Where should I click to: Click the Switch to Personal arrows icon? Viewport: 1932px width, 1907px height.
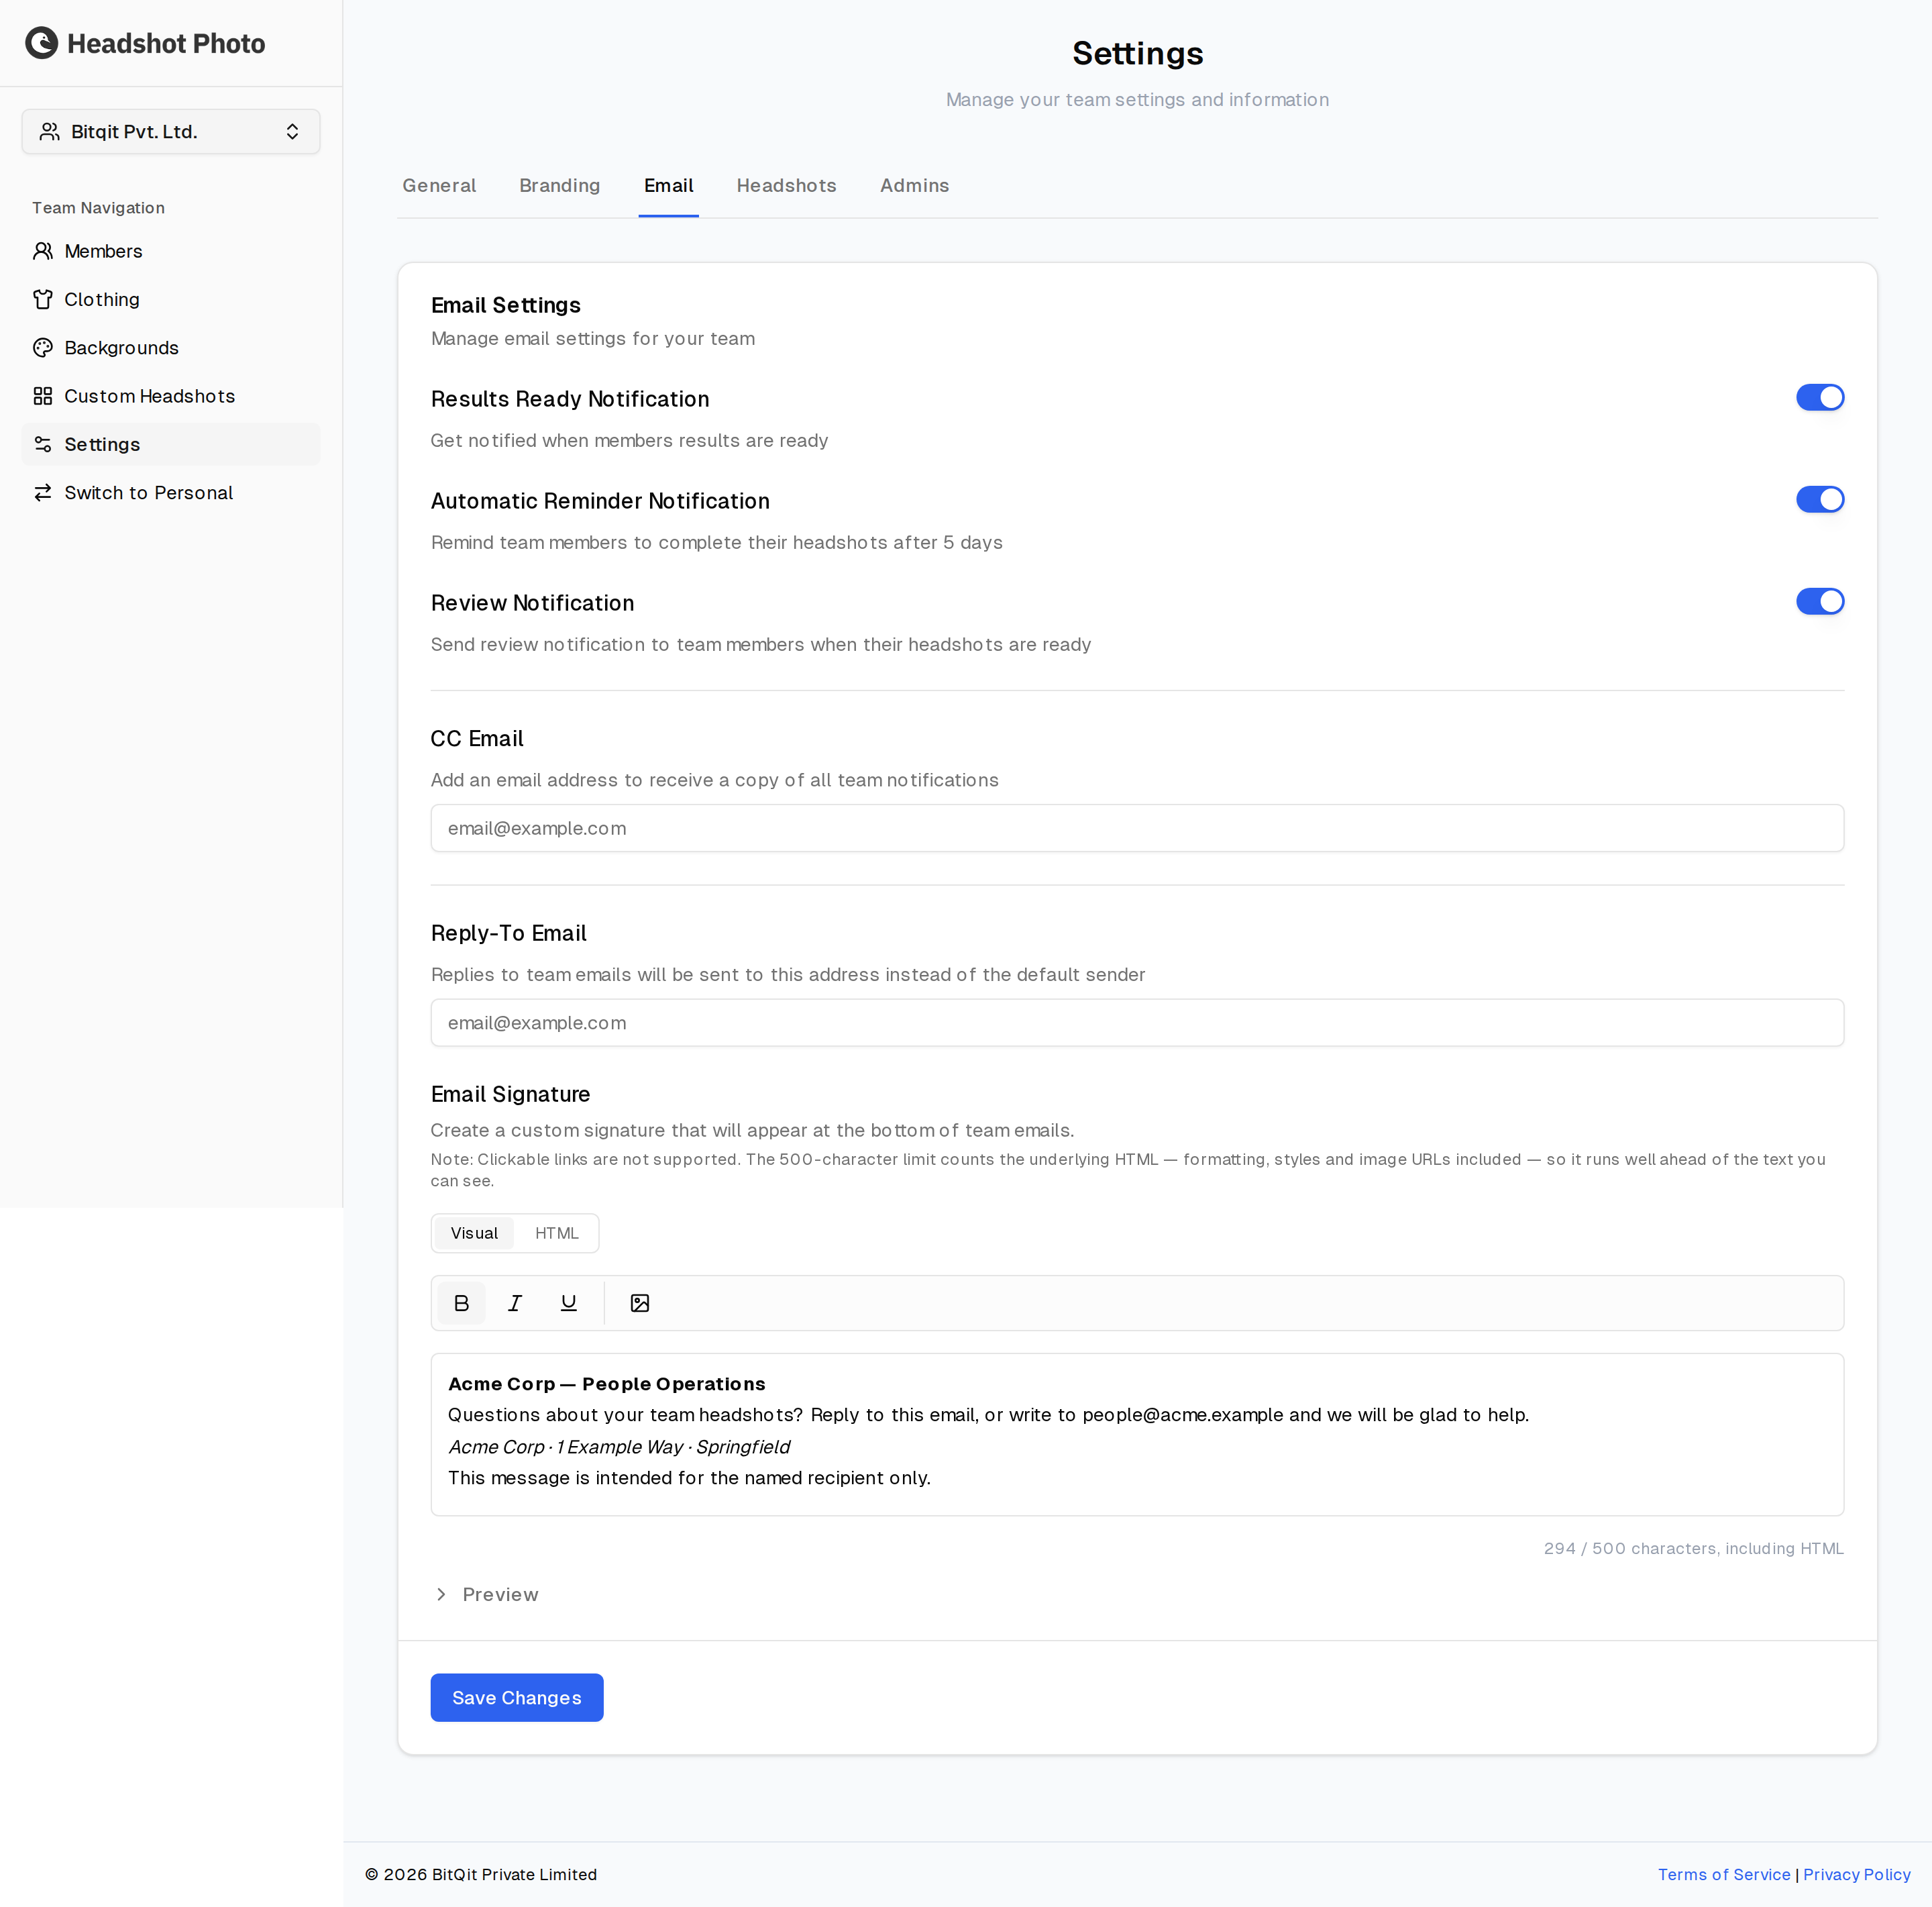click(43, 493)
